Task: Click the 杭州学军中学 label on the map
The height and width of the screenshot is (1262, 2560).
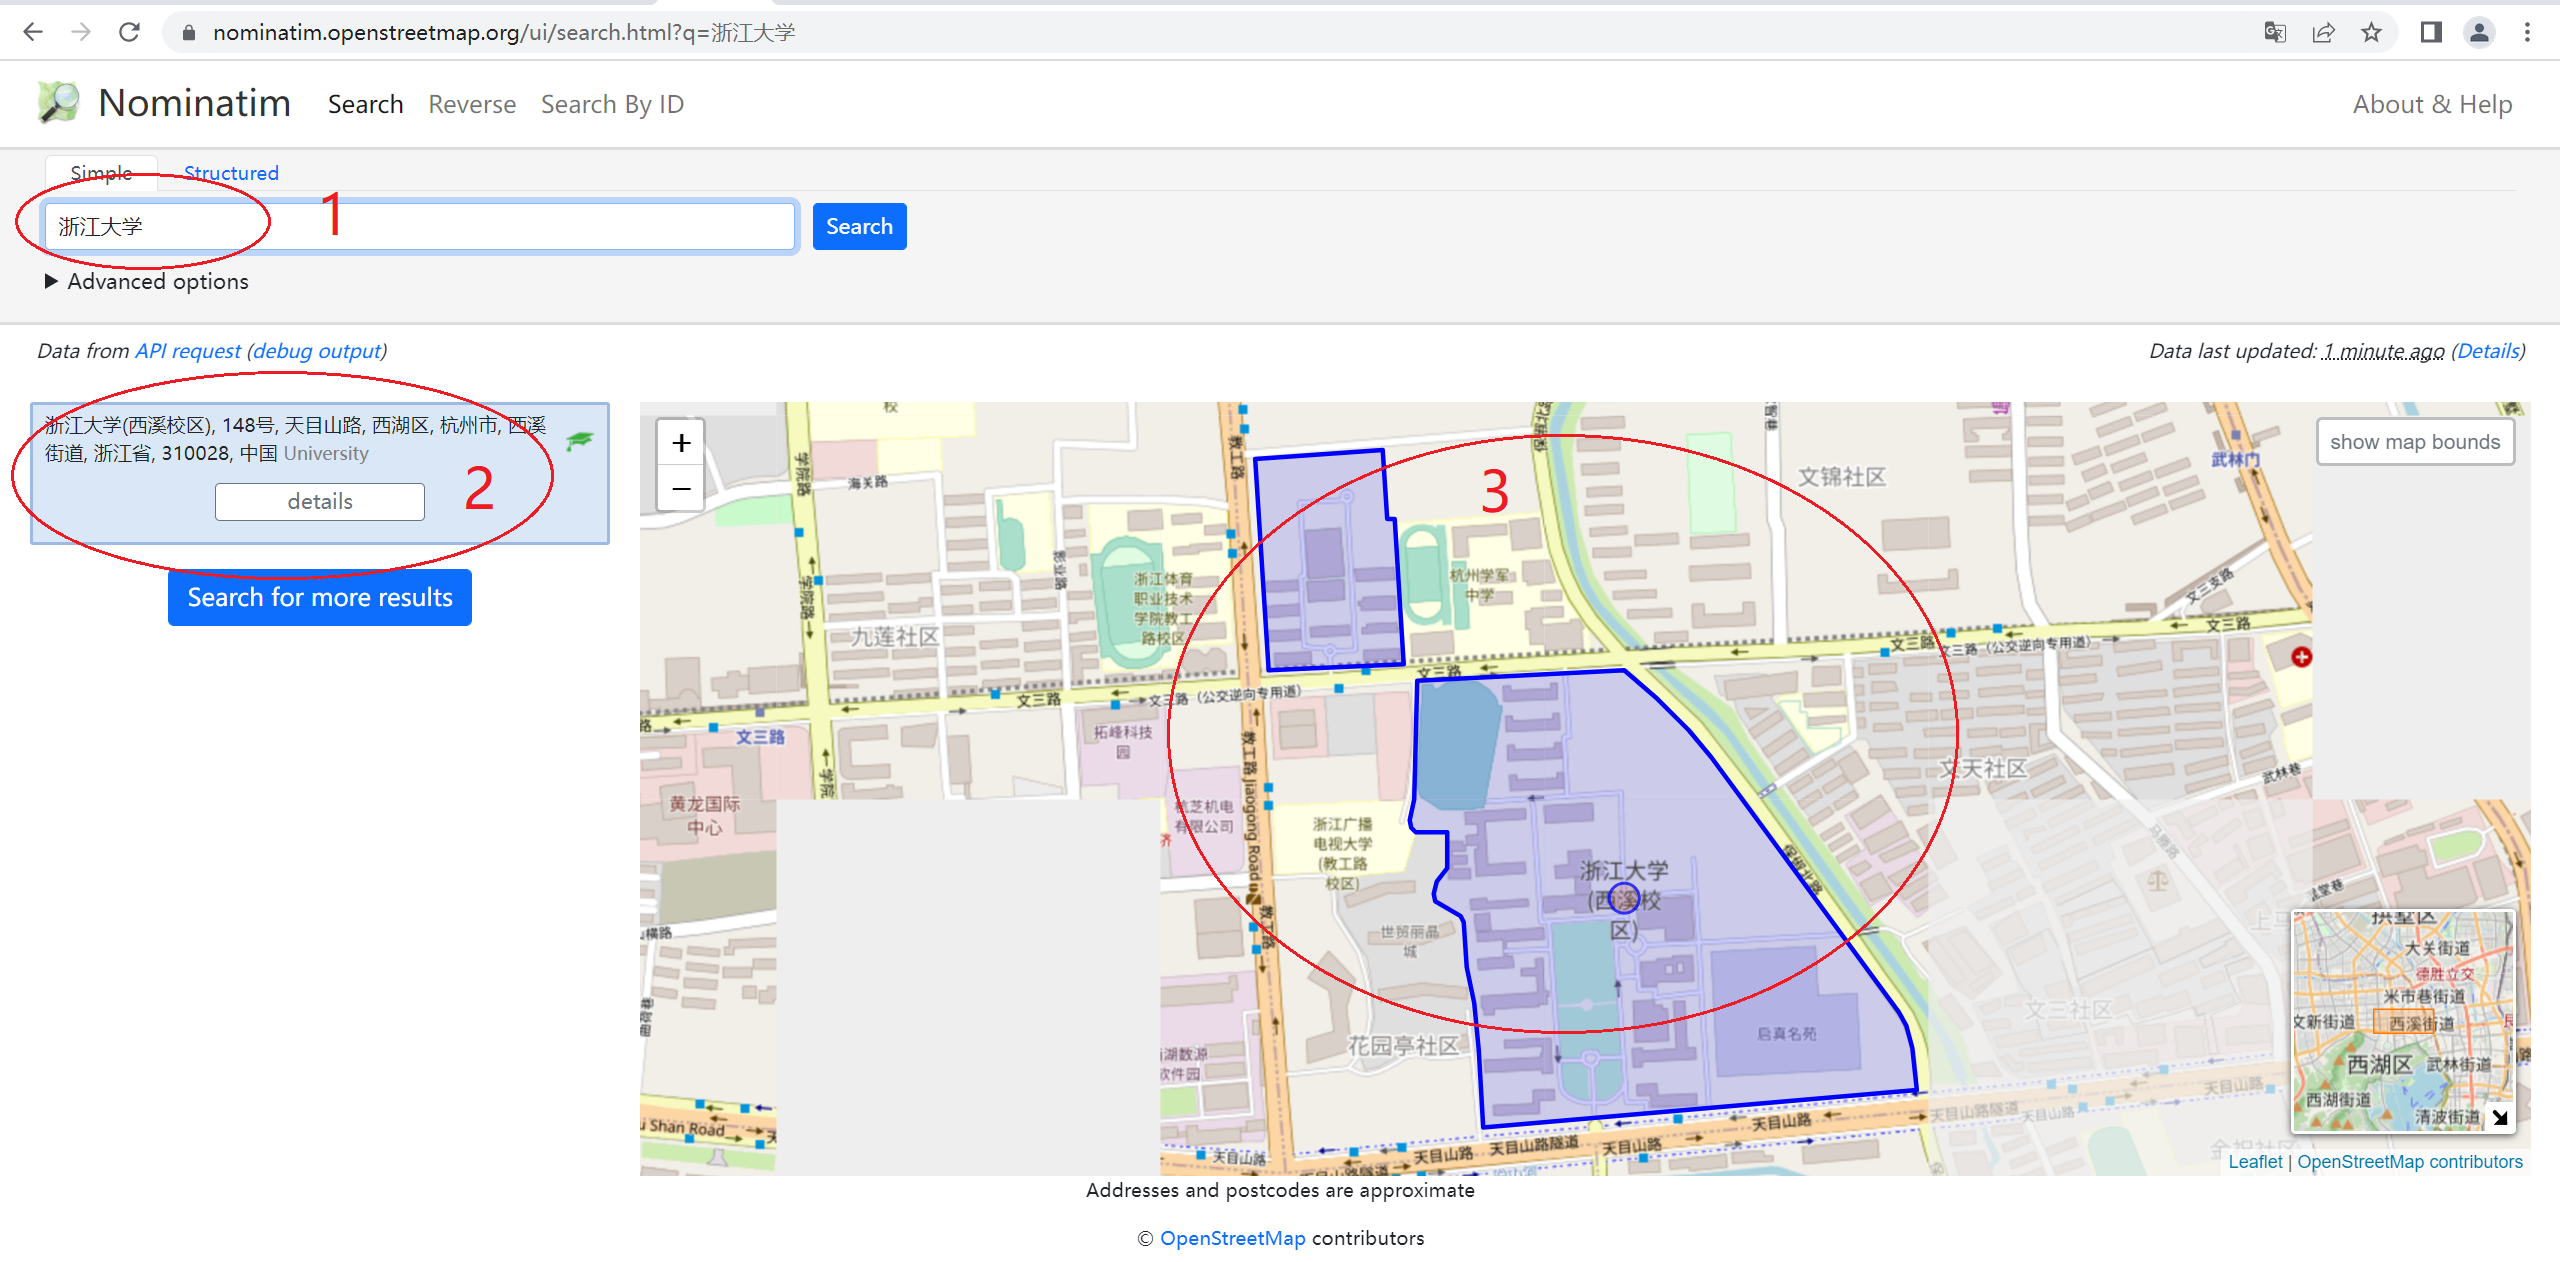Action: [1481, 585]
